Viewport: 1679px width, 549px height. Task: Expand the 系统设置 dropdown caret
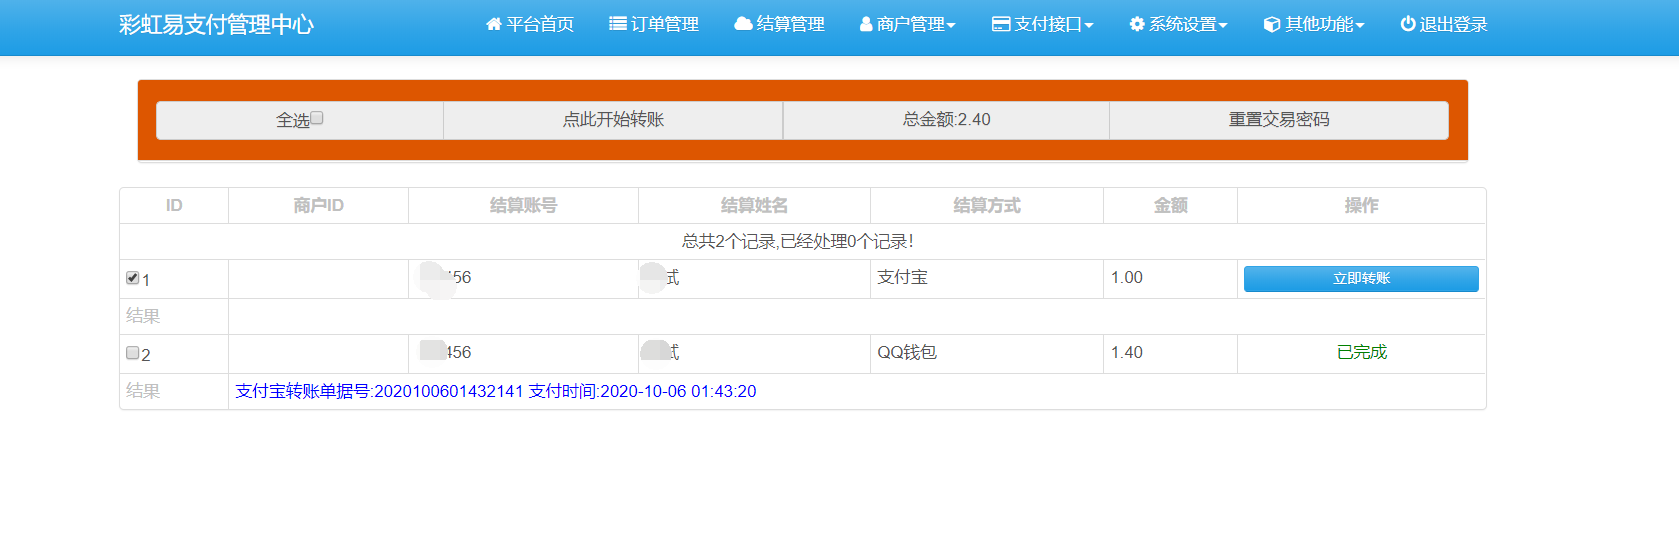pos(1223,26)
